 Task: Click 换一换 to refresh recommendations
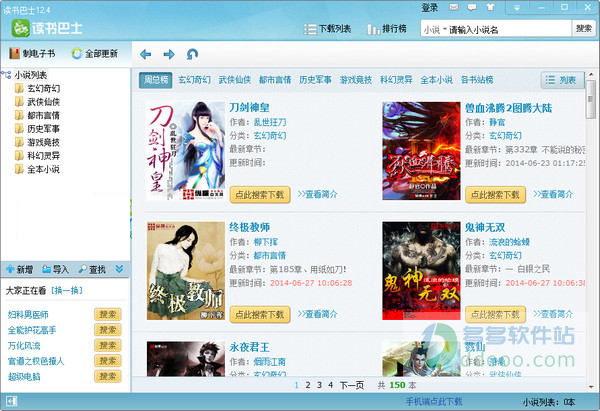[67, 290]
